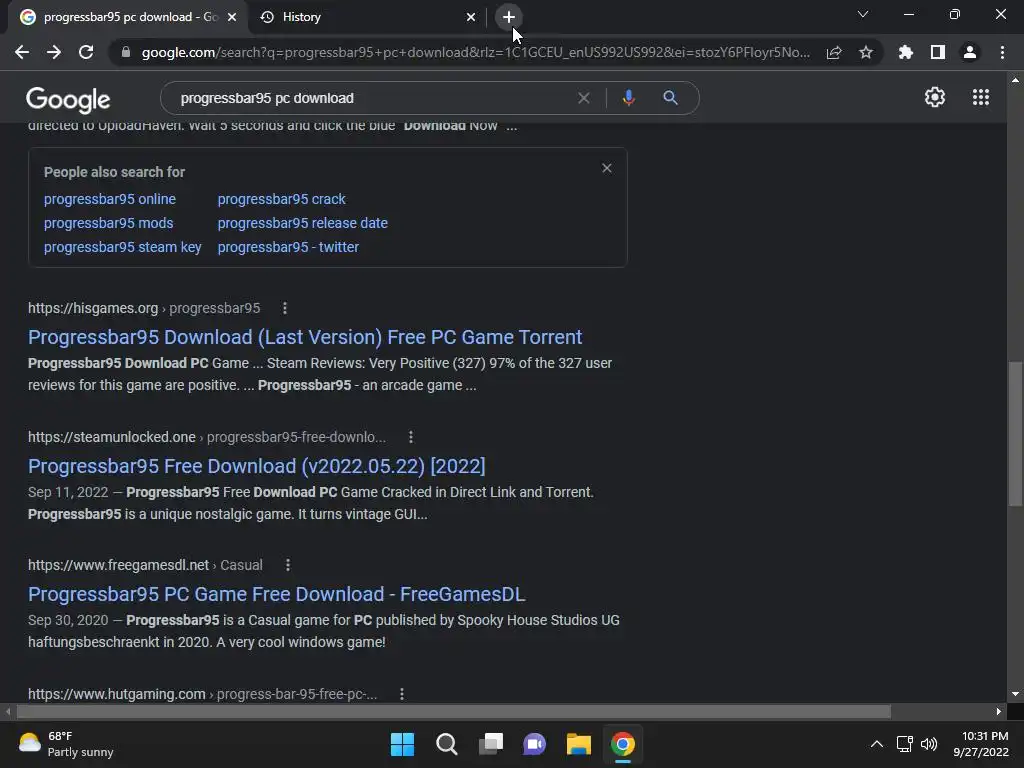The image size is (1024, 768).
Task: Start voice search with microphone
Action: [x=628, y=98]
